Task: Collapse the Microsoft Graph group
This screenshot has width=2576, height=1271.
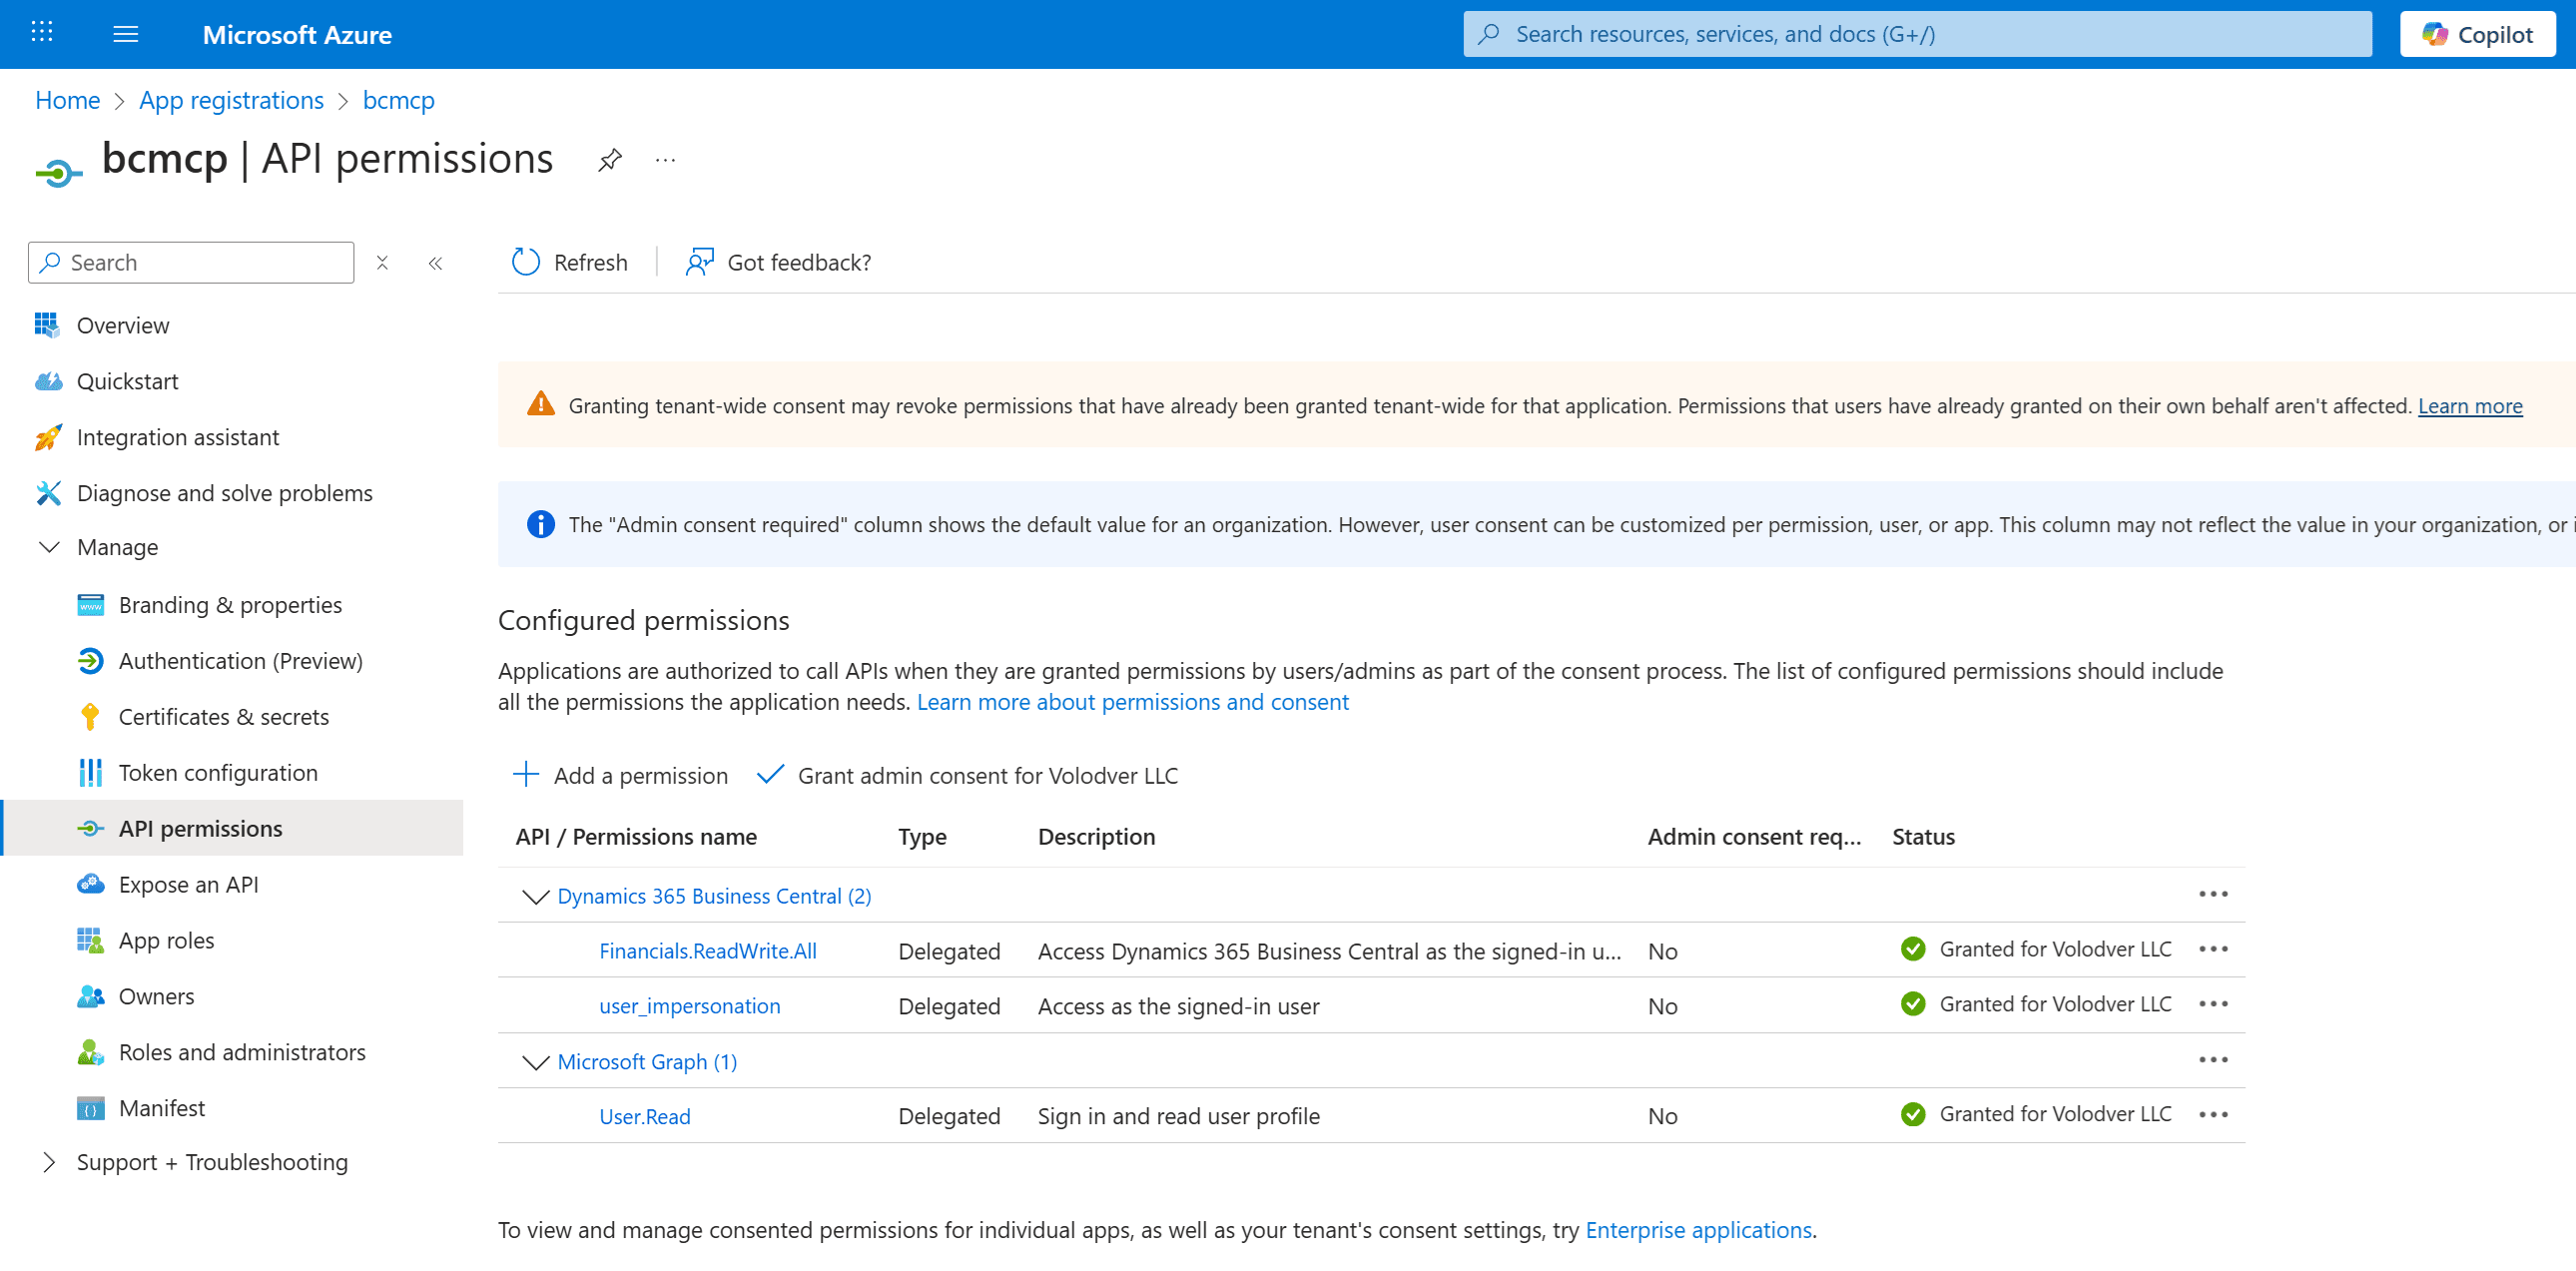Action: [534, 1062]
